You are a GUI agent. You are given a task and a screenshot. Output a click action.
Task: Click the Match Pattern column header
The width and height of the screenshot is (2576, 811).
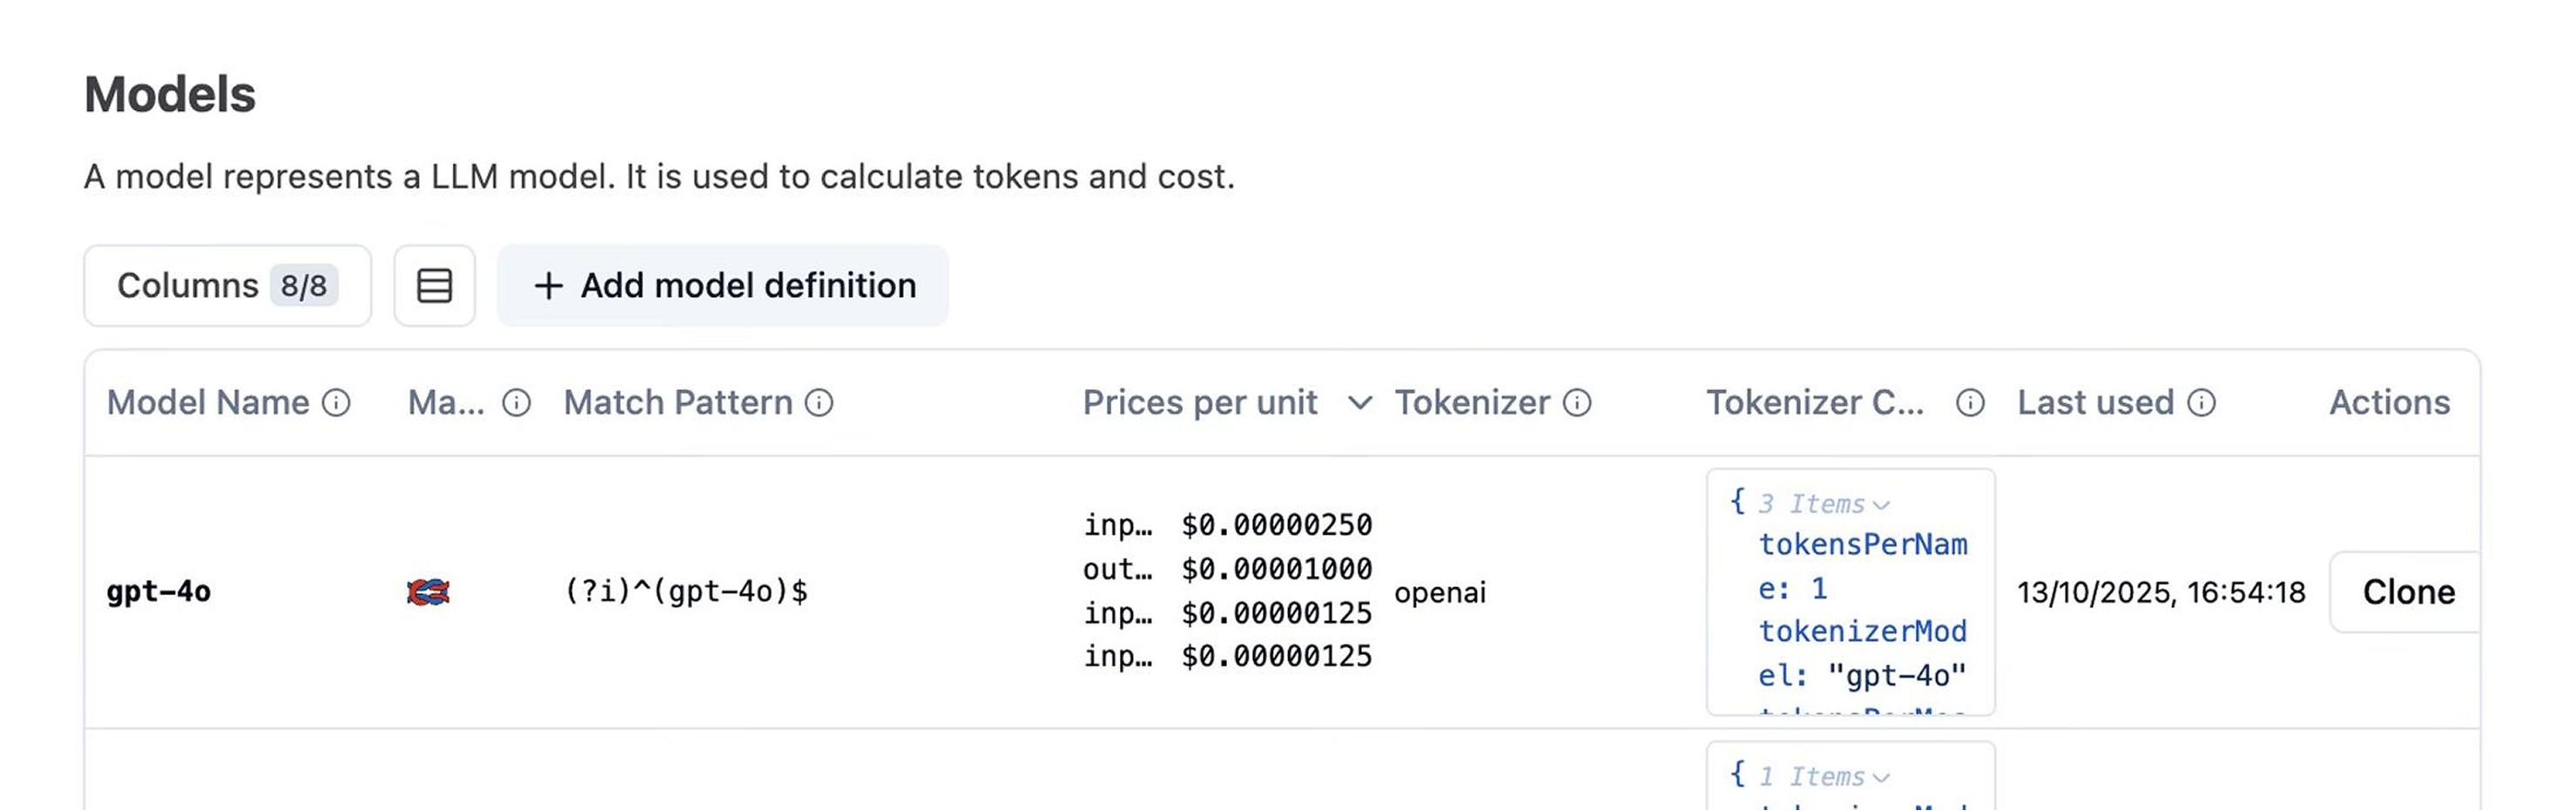click(x=678, y=403)
